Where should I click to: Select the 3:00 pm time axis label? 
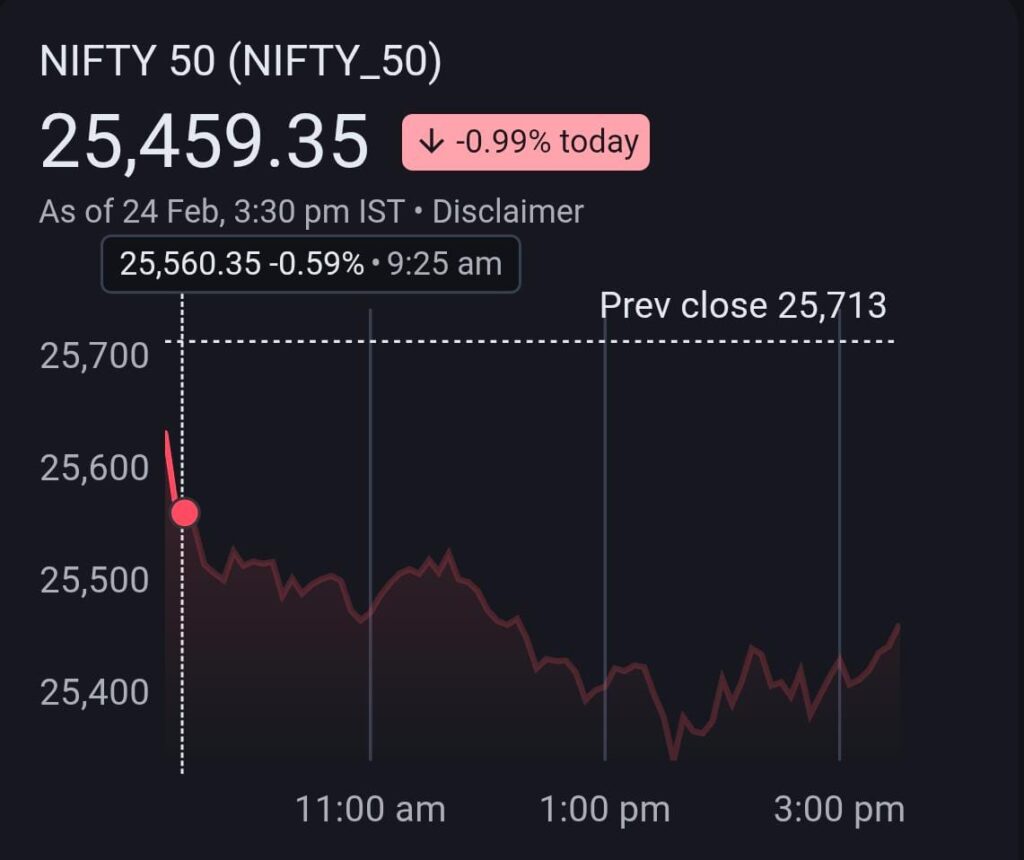tap(839, 809)
